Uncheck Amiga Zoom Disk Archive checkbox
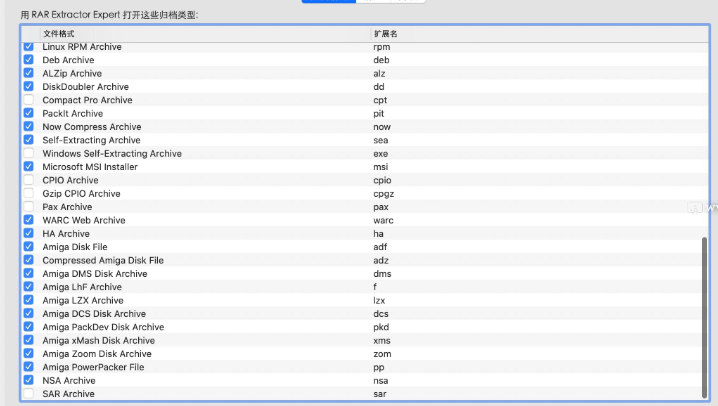This screenshot has height=406, width=718. pos(28,353)
